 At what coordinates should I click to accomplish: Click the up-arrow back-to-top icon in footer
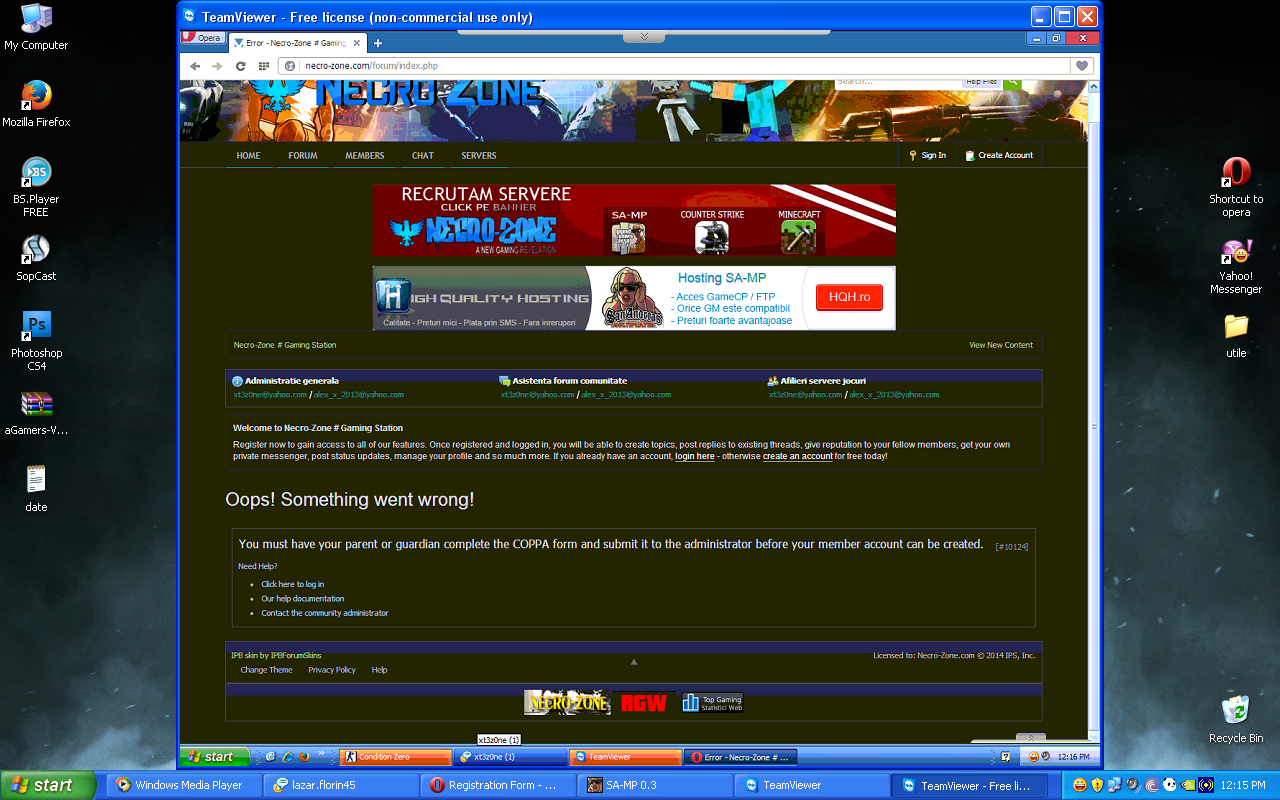pyautogui.click(x=633, y=662)
